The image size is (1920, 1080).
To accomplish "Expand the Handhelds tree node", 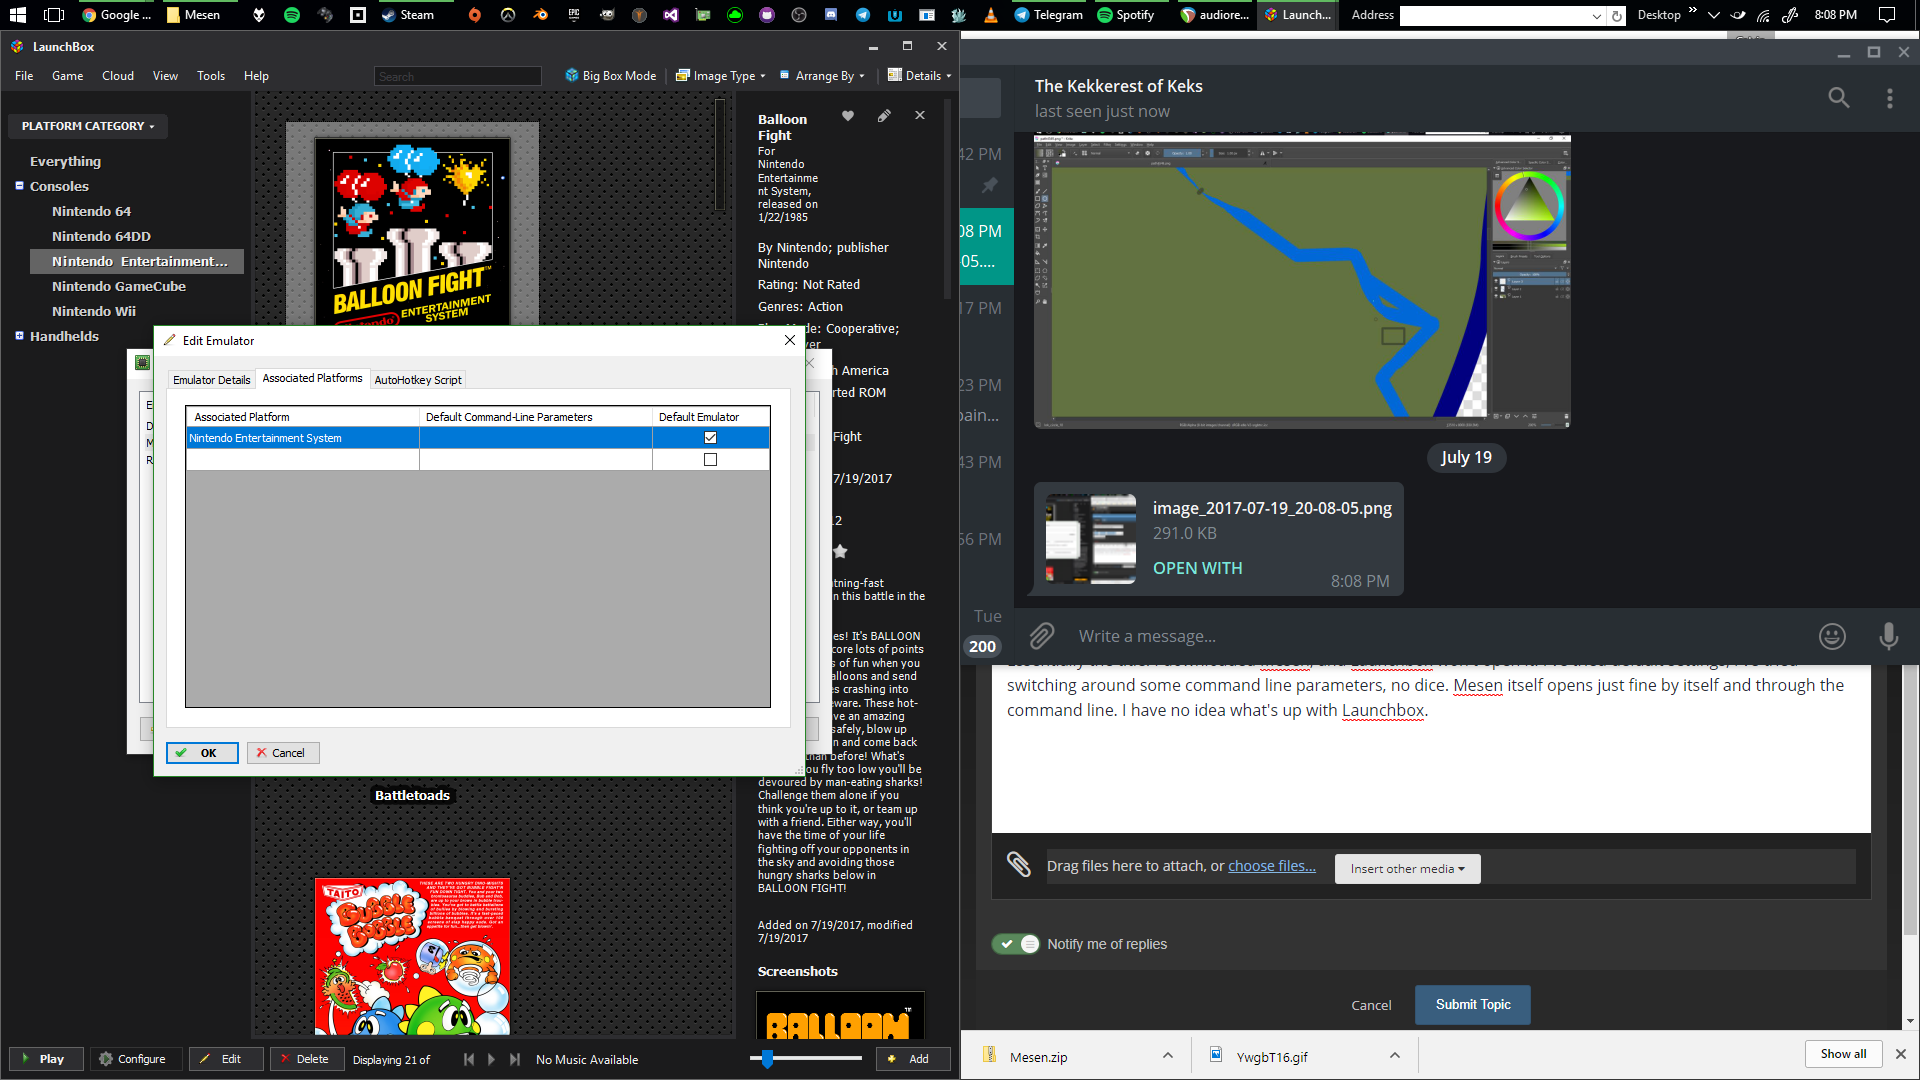I will [19, 336].
